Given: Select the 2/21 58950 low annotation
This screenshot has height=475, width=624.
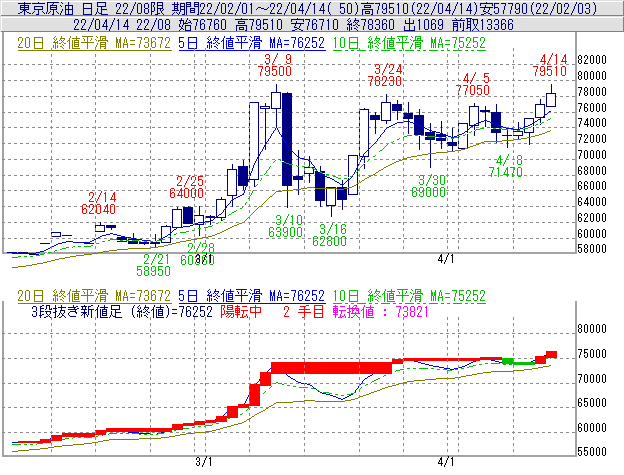Looking at the screenshot, I should [154, 265].
